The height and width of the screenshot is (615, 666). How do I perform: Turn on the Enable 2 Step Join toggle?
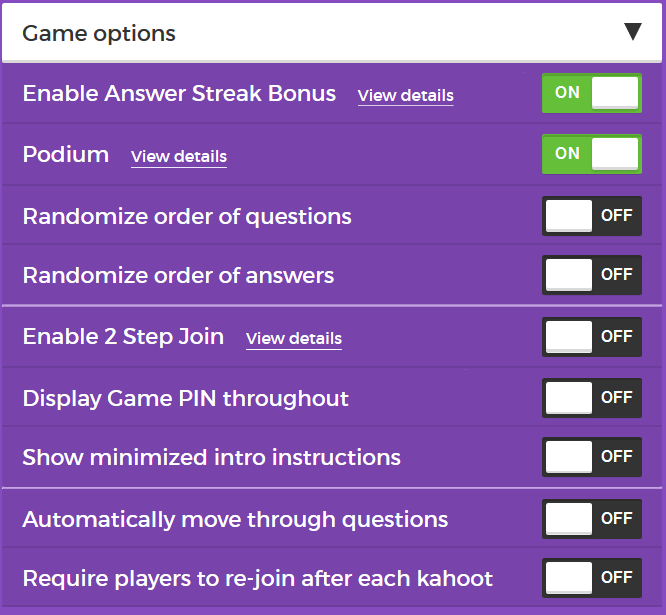(x=591, y=337)
